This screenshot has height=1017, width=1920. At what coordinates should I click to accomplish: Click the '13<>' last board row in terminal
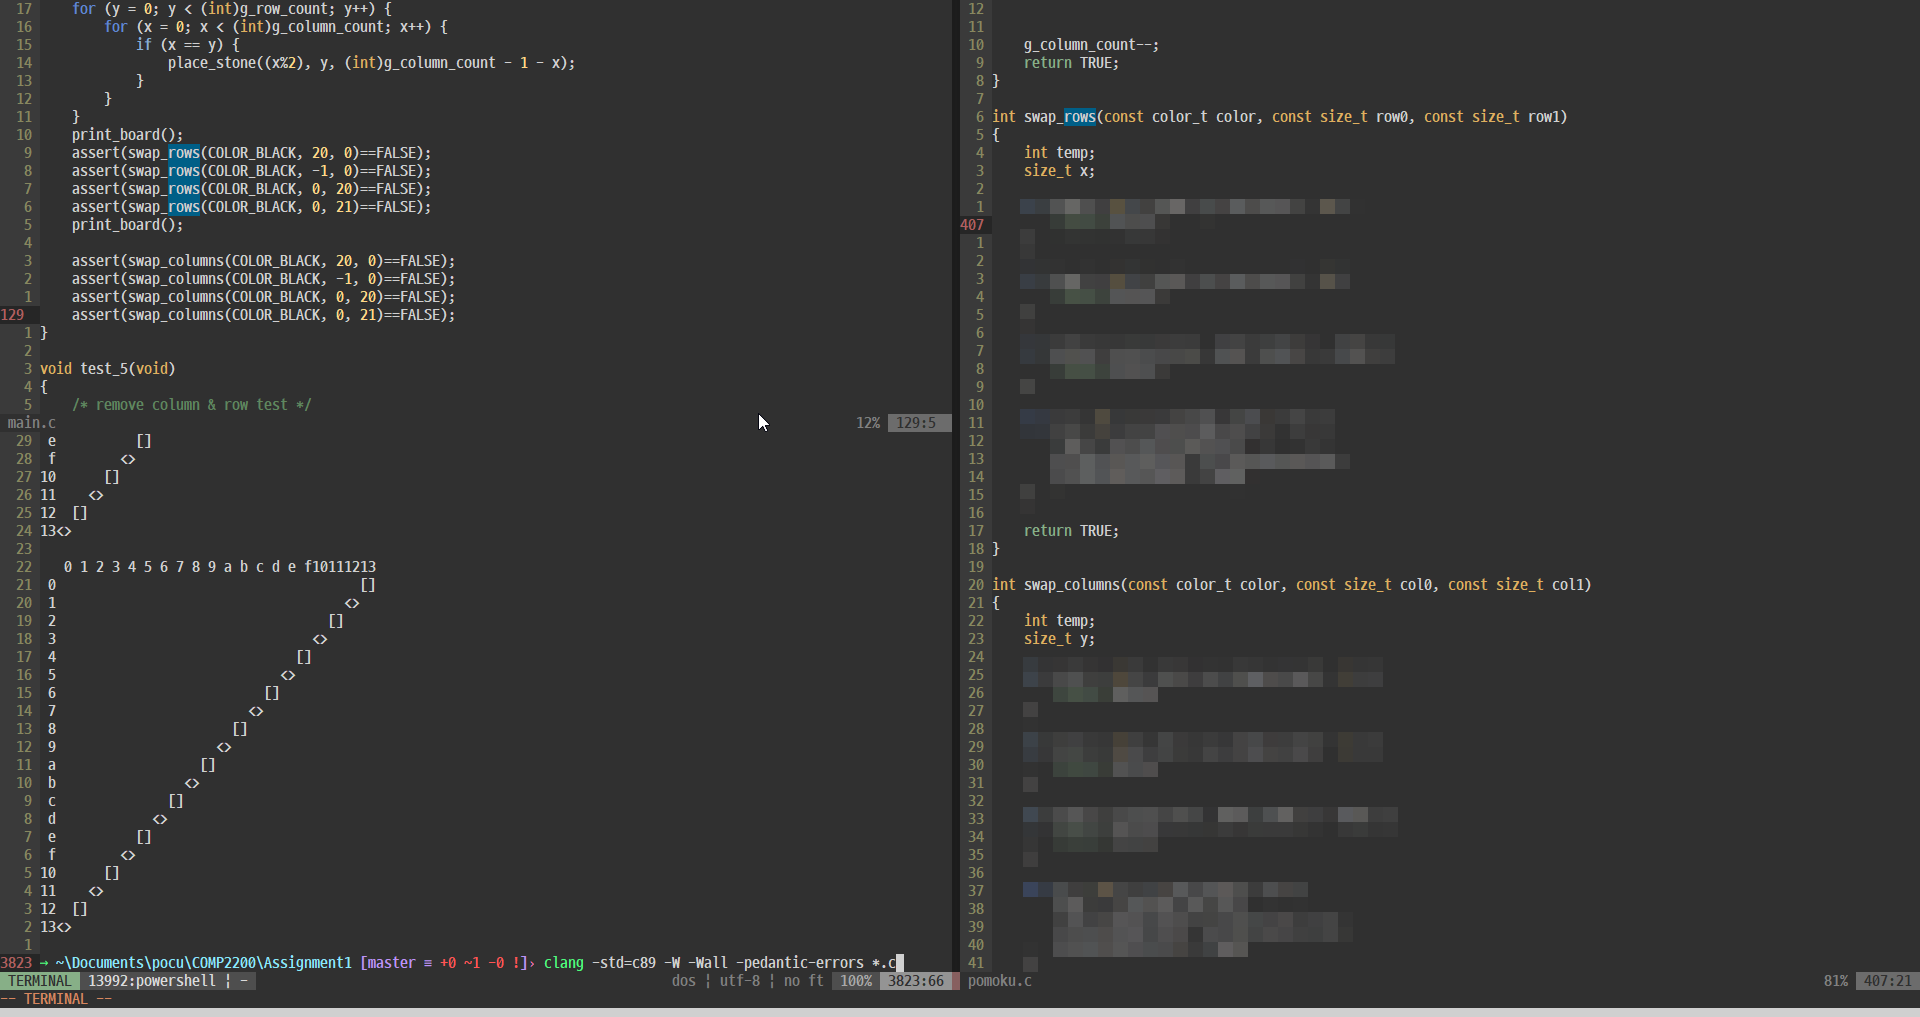tap(56, 927)
